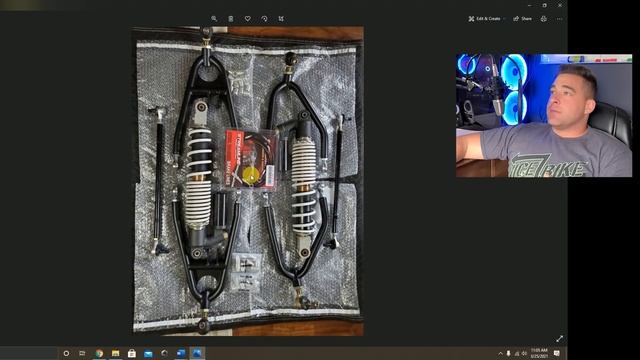Open the Edit & Create dropdown menu
Viewport: 640px width, 360px height.
487,19
